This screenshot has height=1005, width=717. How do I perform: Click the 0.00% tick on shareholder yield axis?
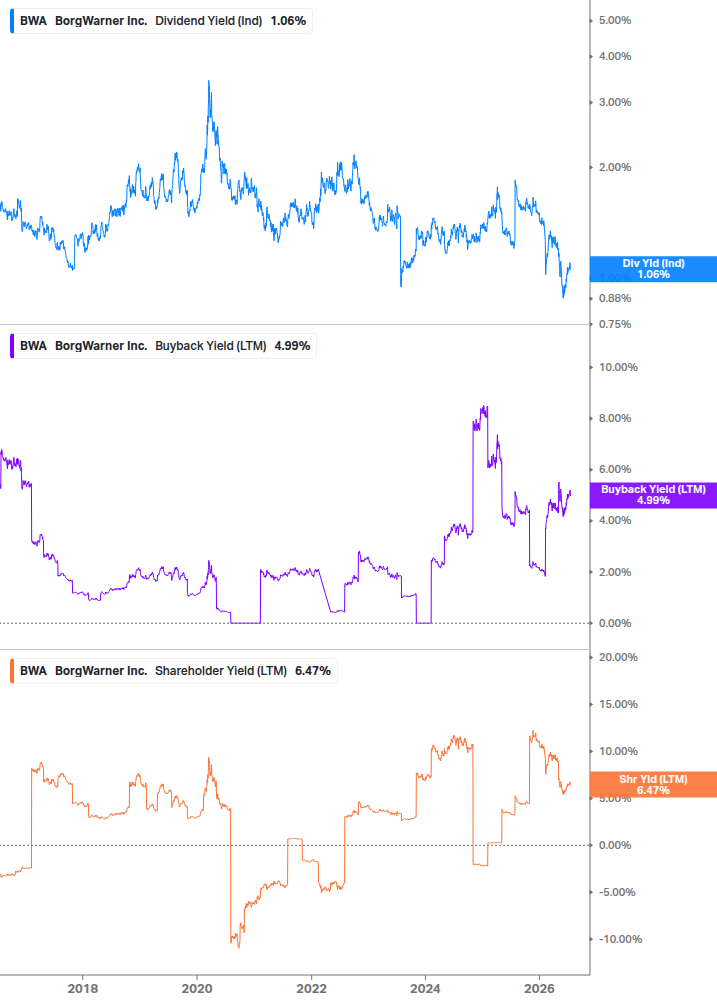coord(614,845)
